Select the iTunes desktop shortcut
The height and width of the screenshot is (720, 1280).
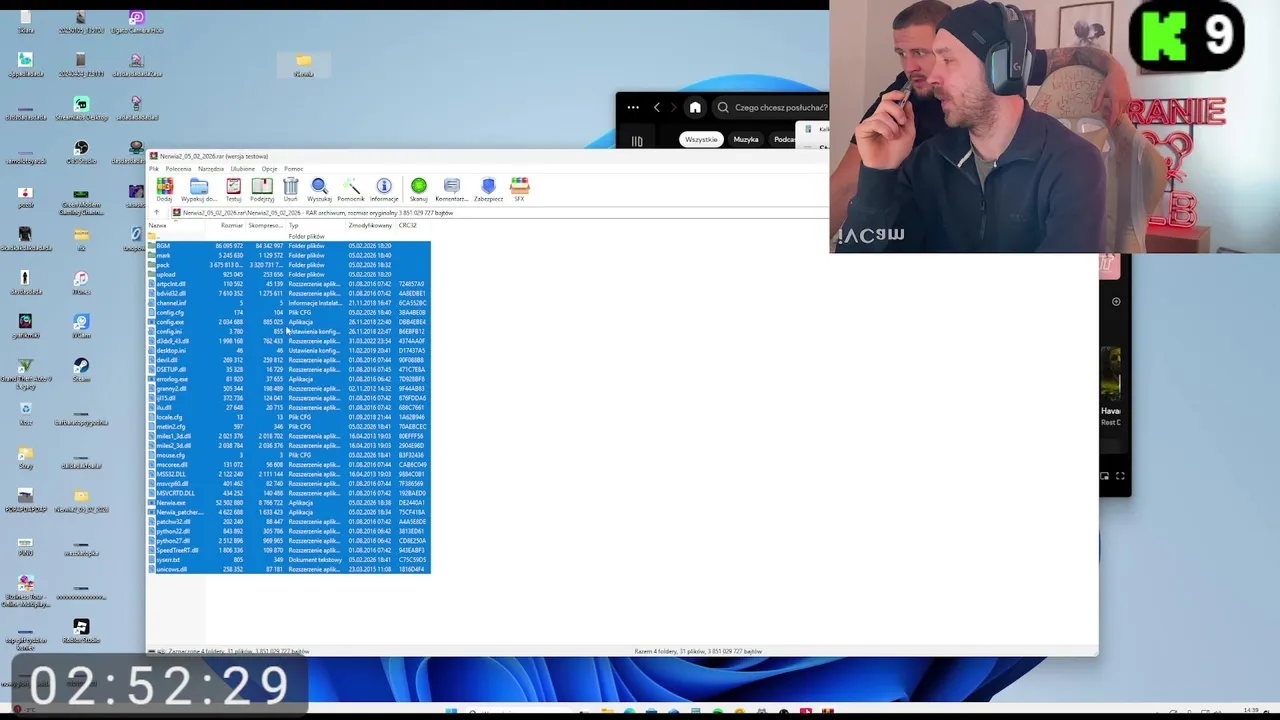(81, 283)
